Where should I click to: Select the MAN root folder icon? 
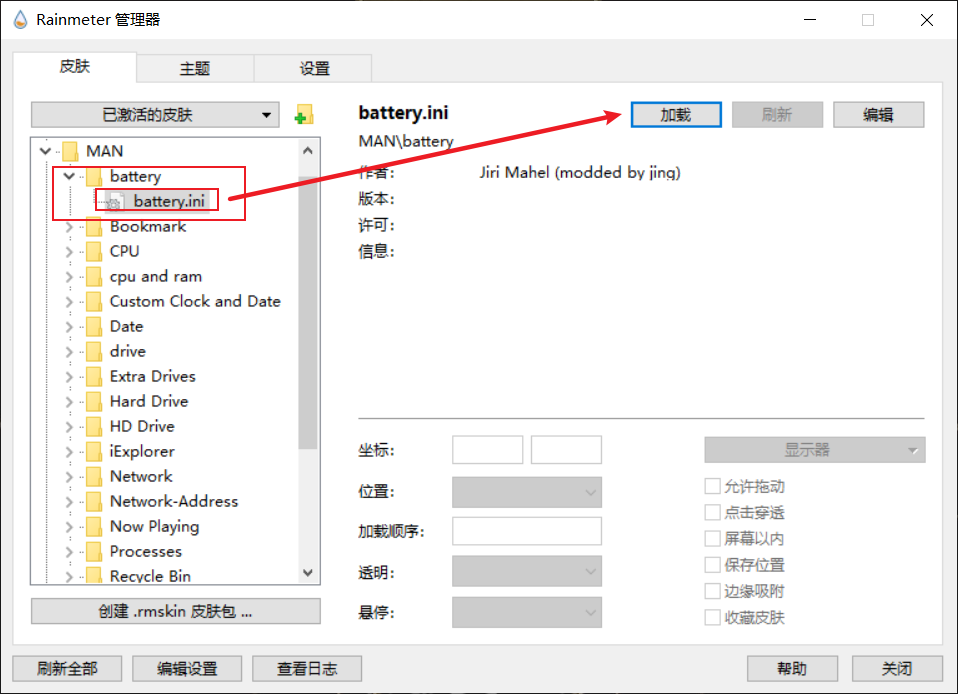click(70, 151)
